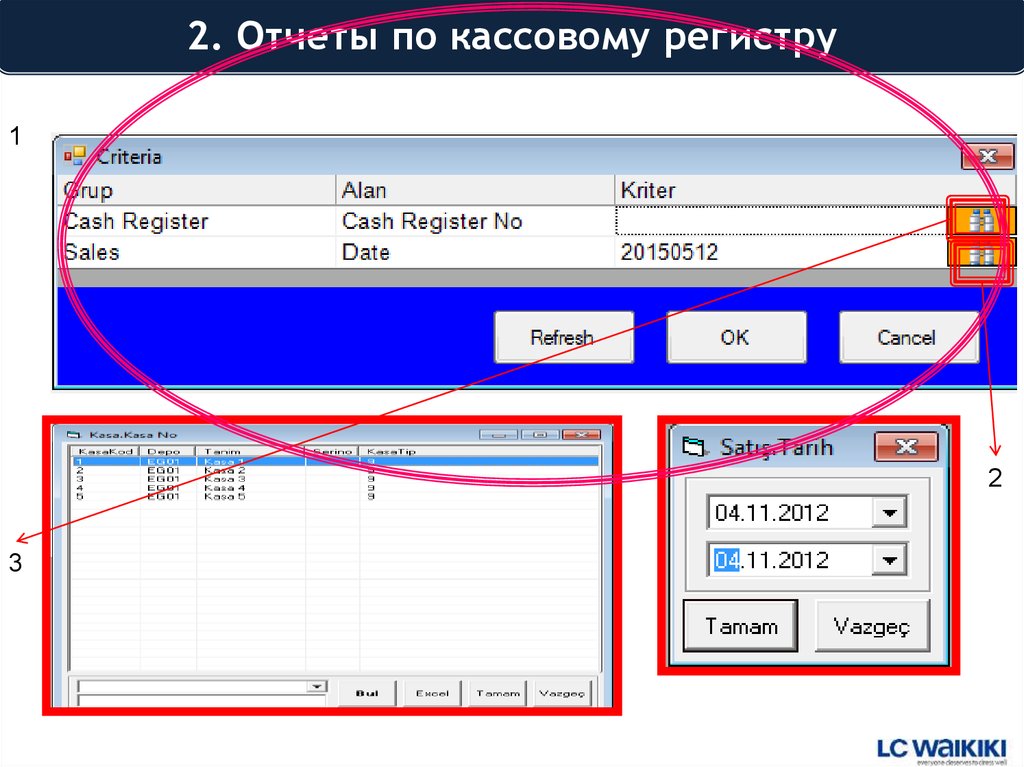Select the Kasa 5 row

click(334, 497)
